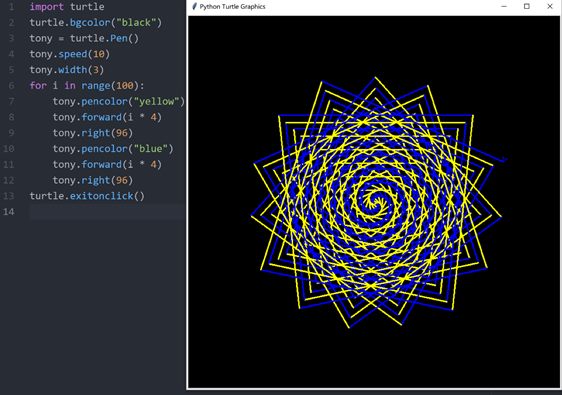Click line number 13 in the gutter
The height and width of the screenshot is (395, 562).
(9, 196)
